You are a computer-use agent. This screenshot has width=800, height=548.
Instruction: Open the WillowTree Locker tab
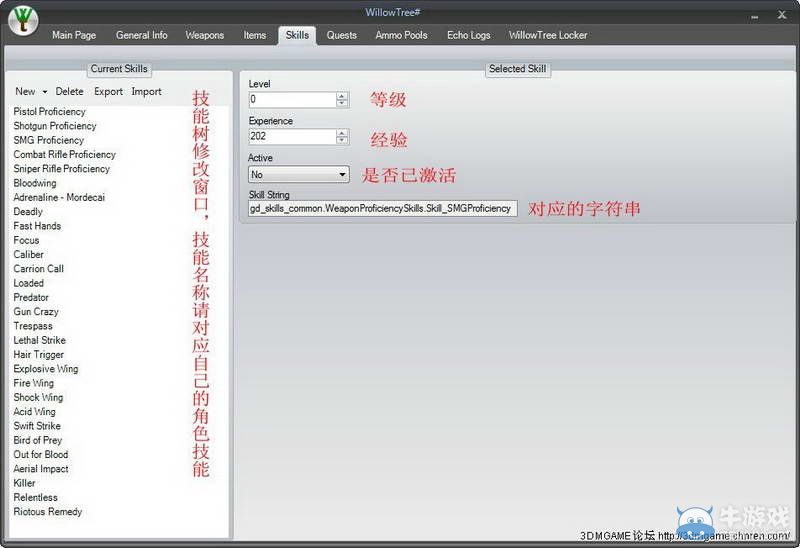[548, 35]
